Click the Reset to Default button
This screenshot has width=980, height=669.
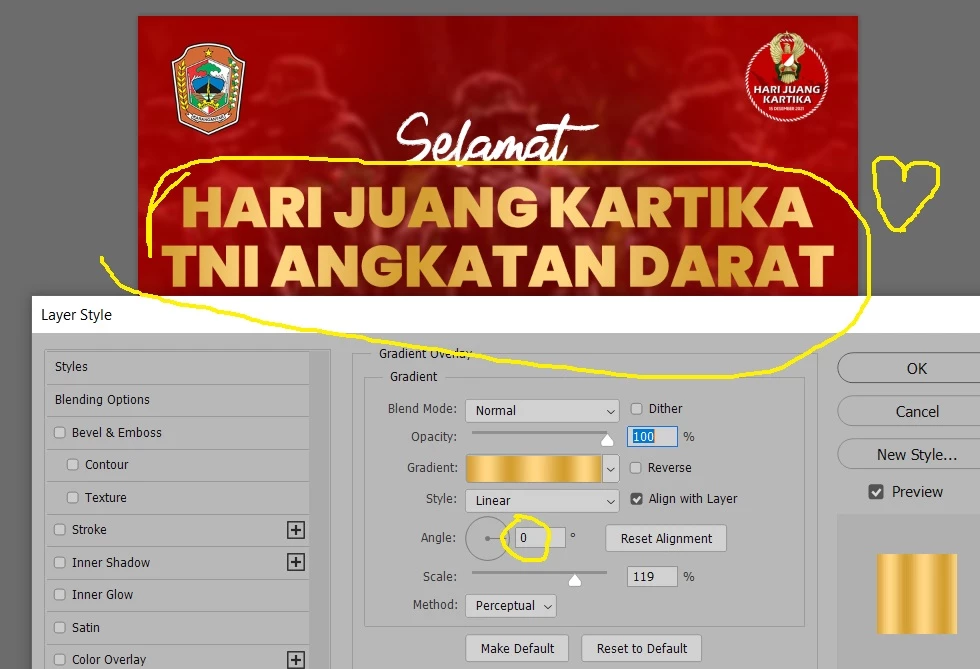coord(642,648)
